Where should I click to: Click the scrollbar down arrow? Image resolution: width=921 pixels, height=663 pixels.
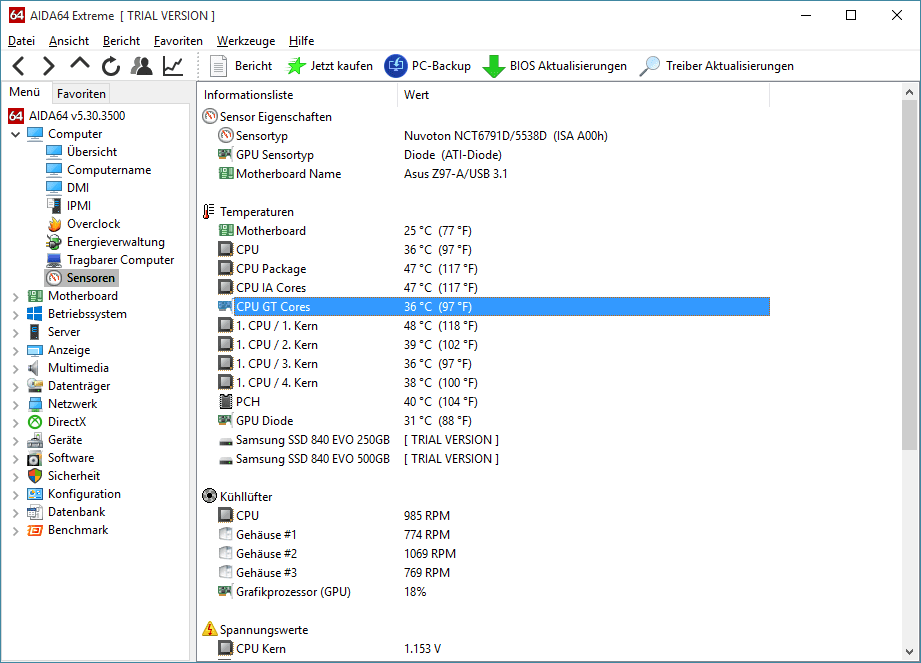pos(909,651)
